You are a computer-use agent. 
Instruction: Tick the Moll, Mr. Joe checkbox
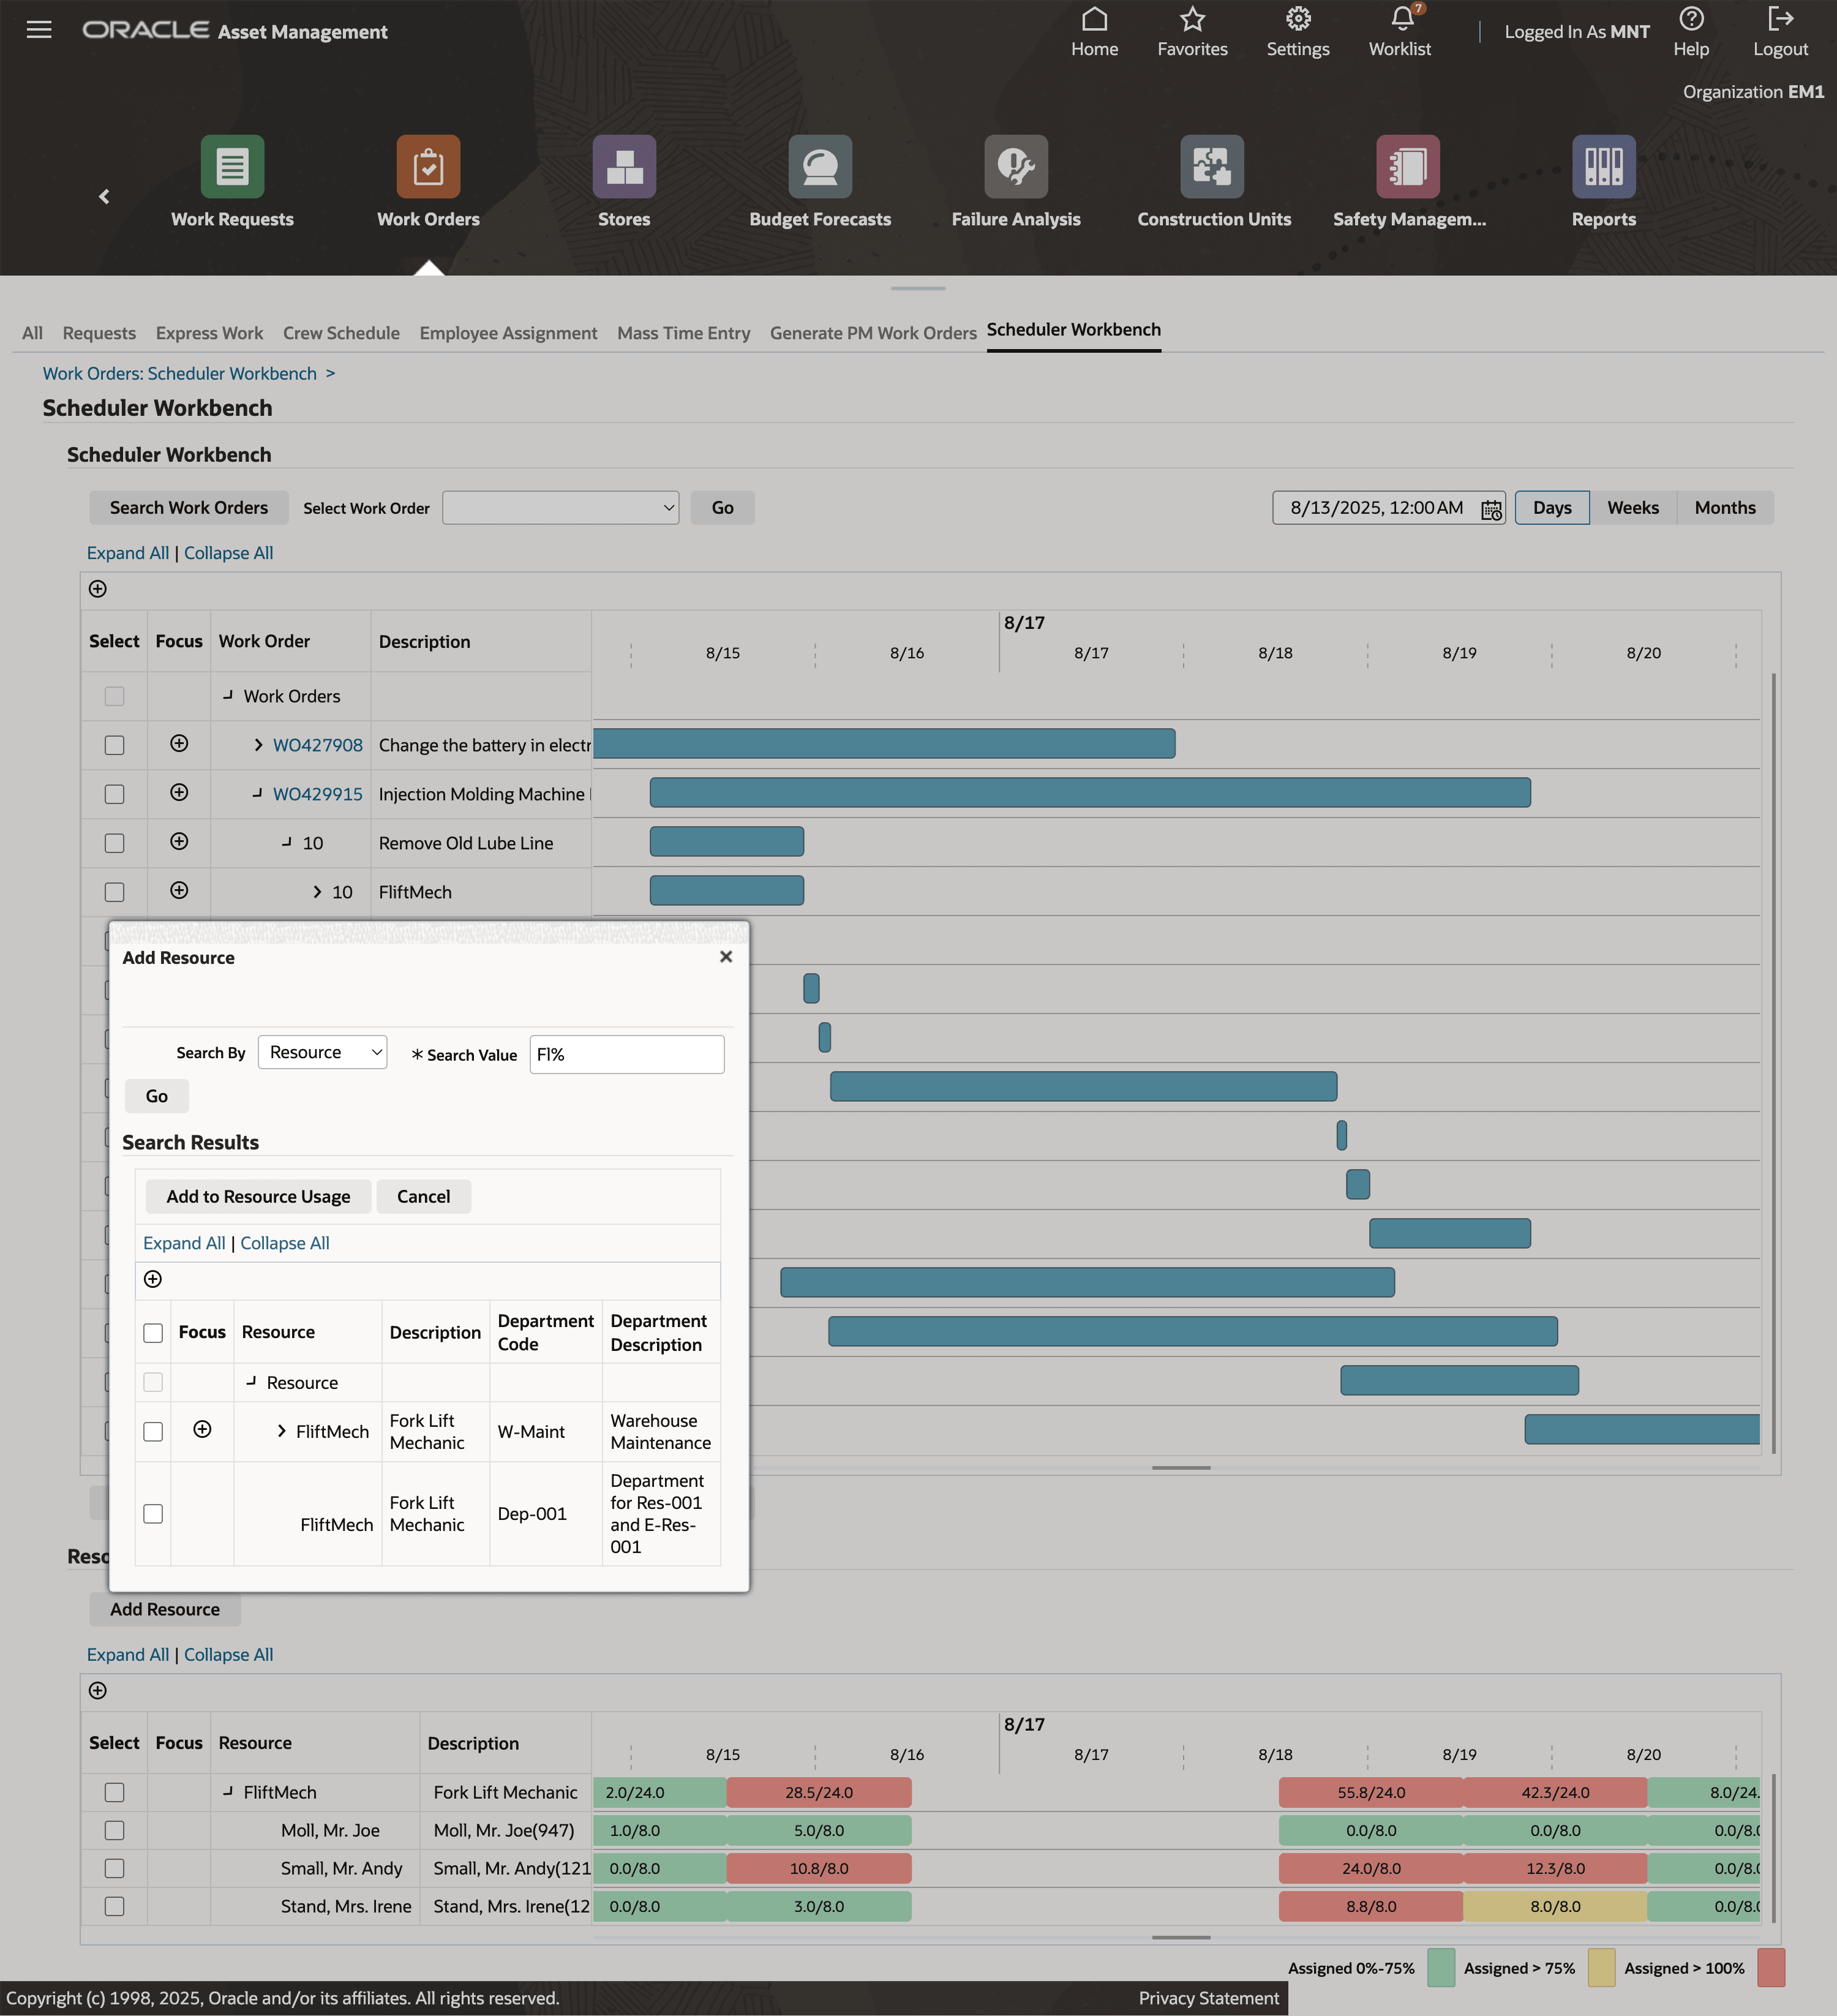(x=115, y=1831)
